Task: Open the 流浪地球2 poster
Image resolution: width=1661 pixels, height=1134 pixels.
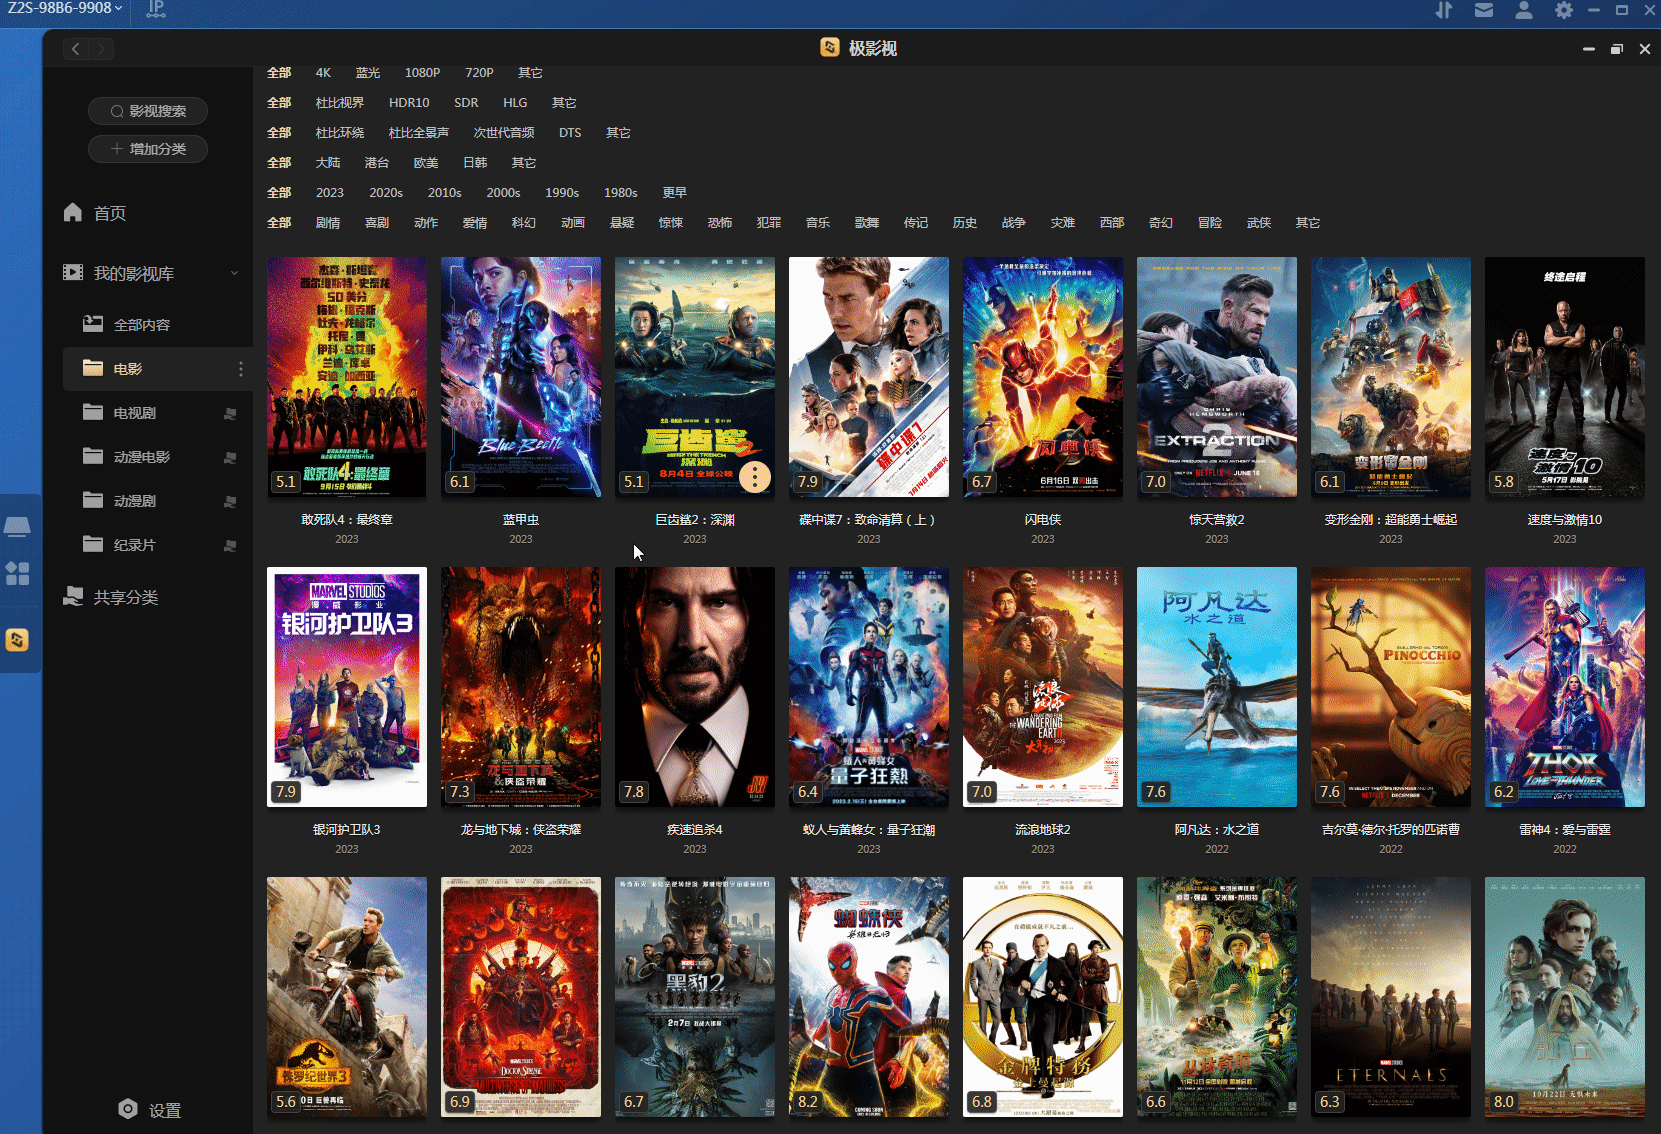Action: coord(1043,687)
